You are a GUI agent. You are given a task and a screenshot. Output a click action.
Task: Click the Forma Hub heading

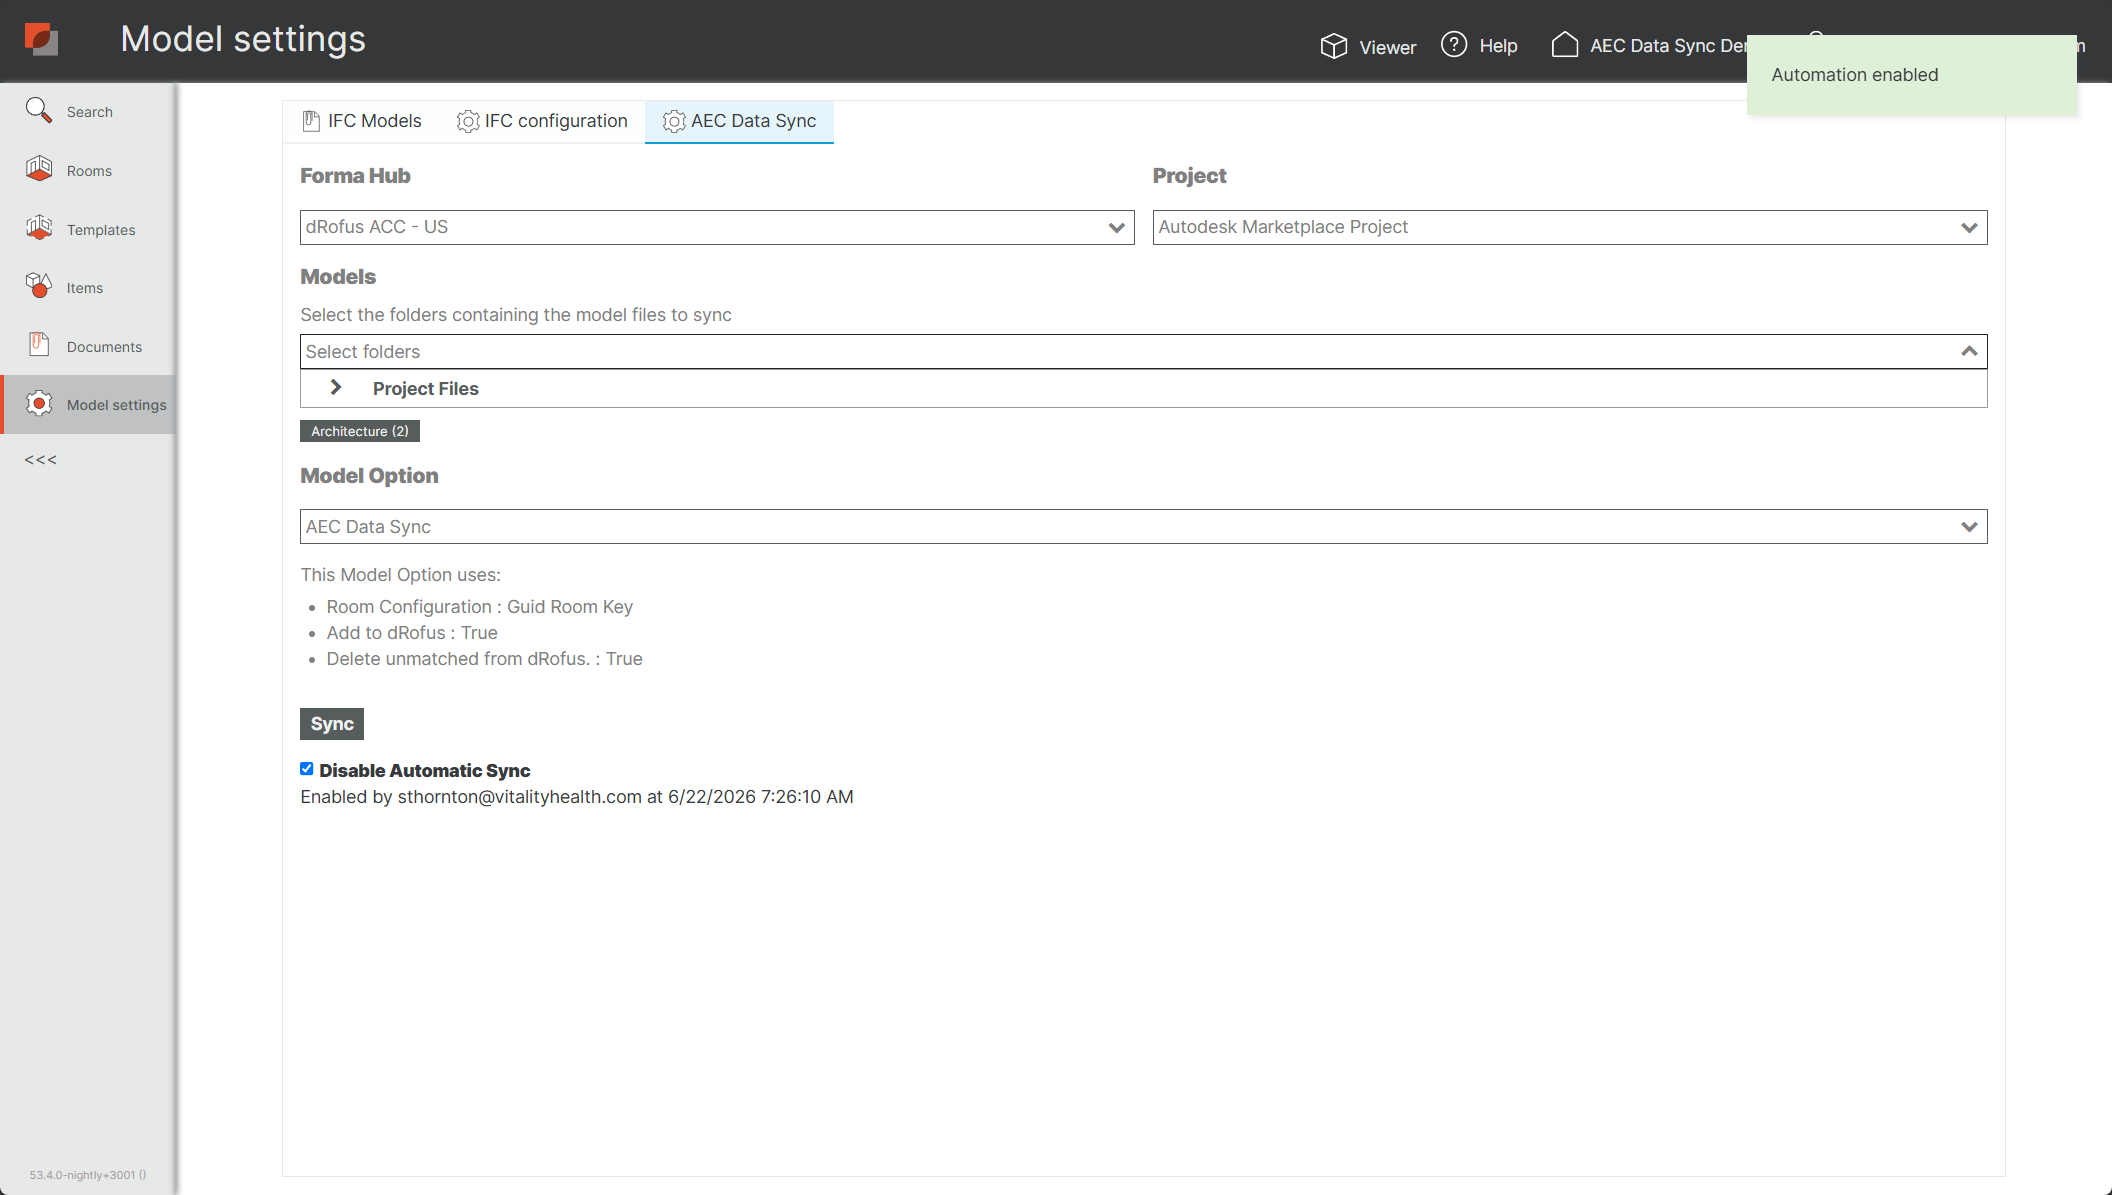coord(355,176)
